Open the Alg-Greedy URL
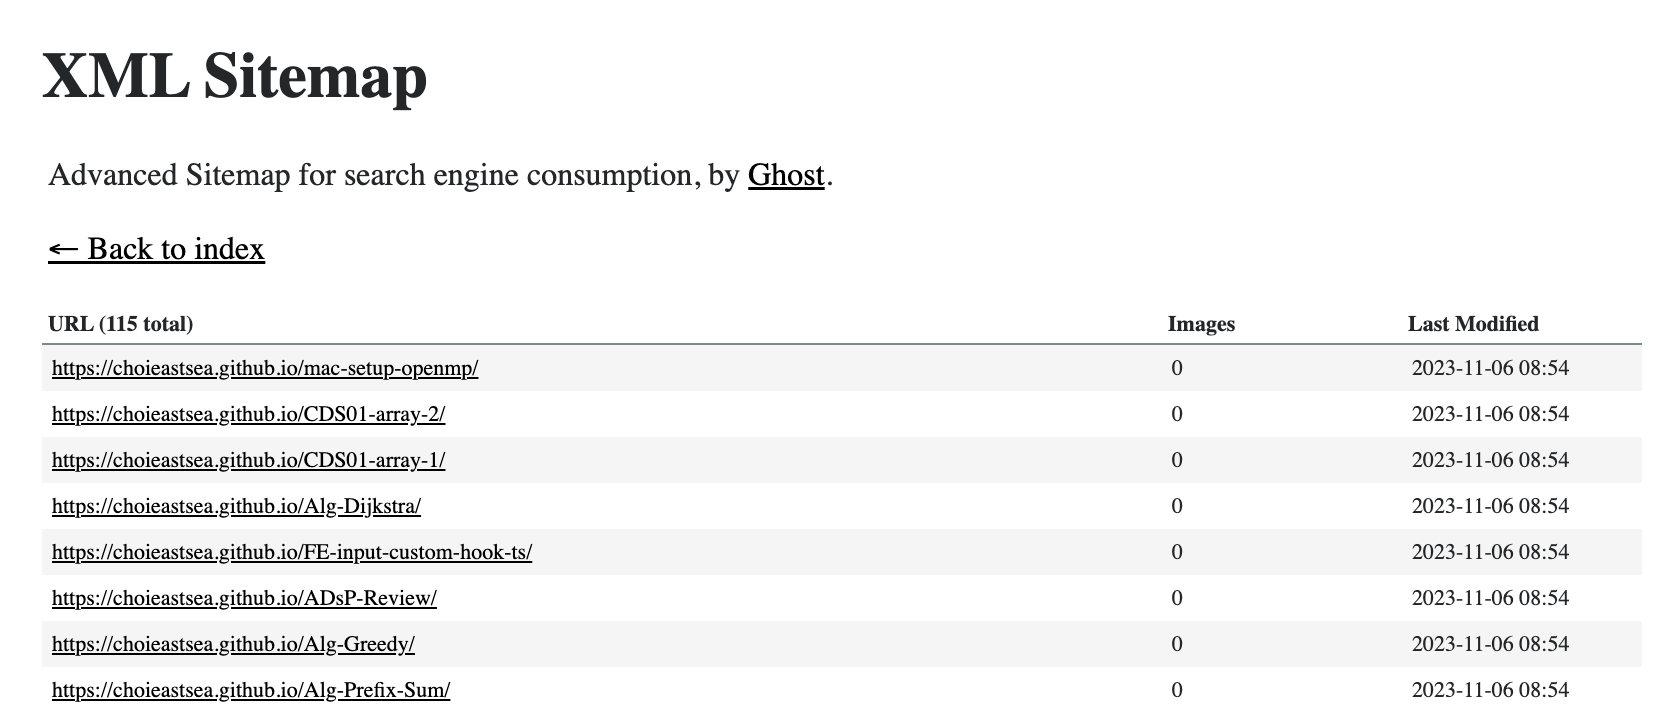Image resolution: width=1658 pixels, height=712 pixels. (x=233, y=644)
